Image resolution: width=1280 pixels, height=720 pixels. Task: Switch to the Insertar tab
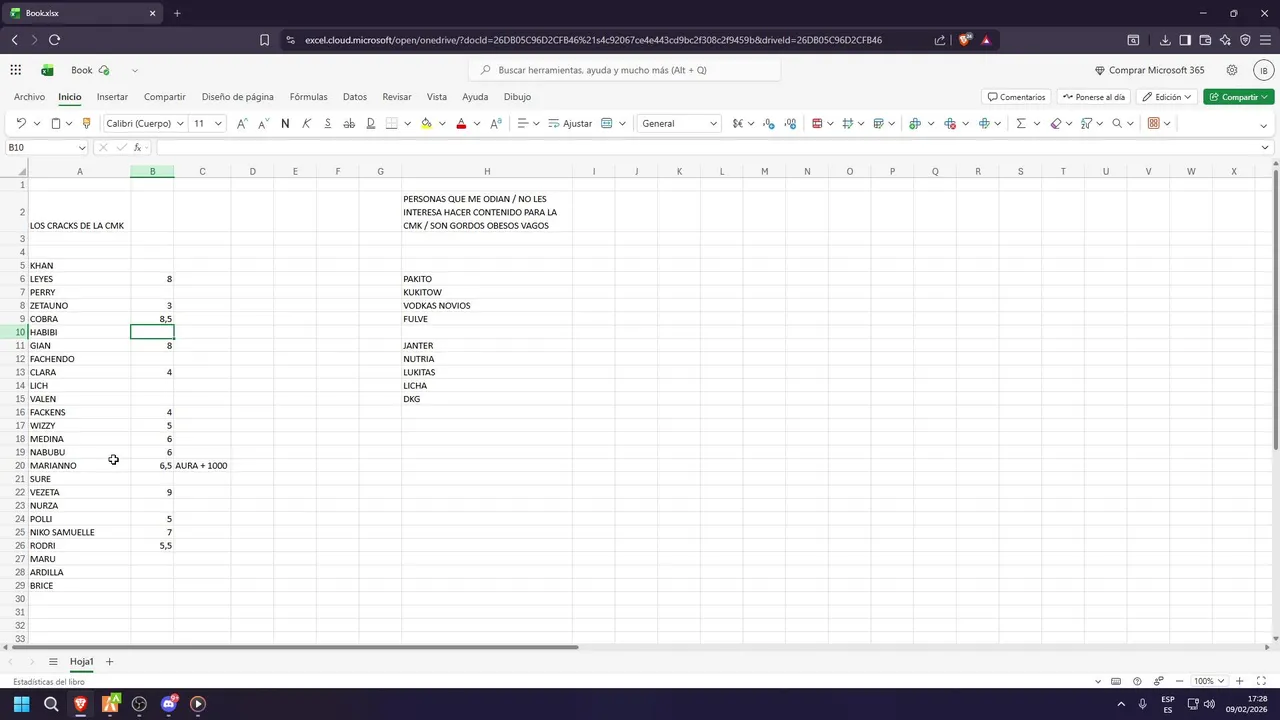point(112,97)
